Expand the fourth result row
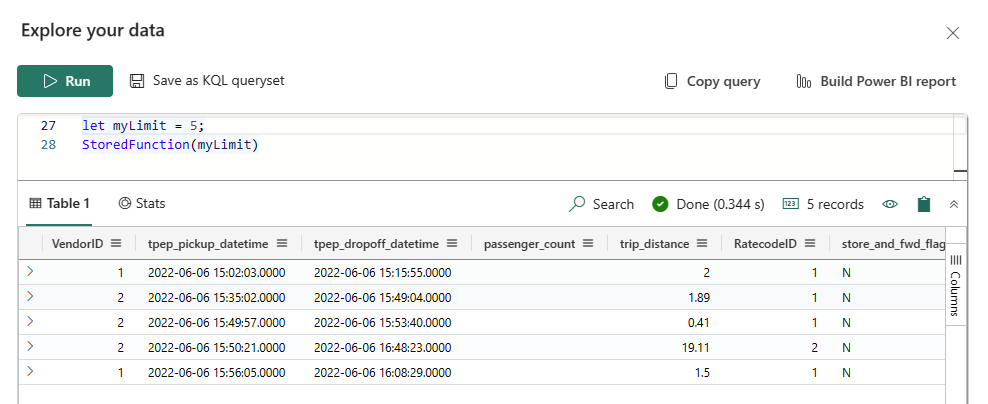 [30, 347]
